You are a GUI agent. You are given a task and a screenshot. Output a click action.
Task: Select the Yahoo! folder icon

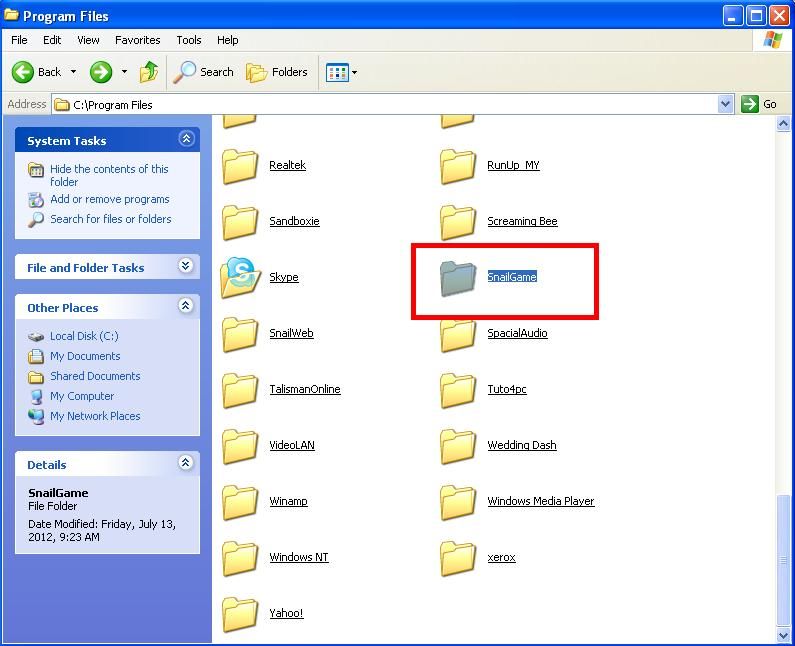tap(240, 614)
